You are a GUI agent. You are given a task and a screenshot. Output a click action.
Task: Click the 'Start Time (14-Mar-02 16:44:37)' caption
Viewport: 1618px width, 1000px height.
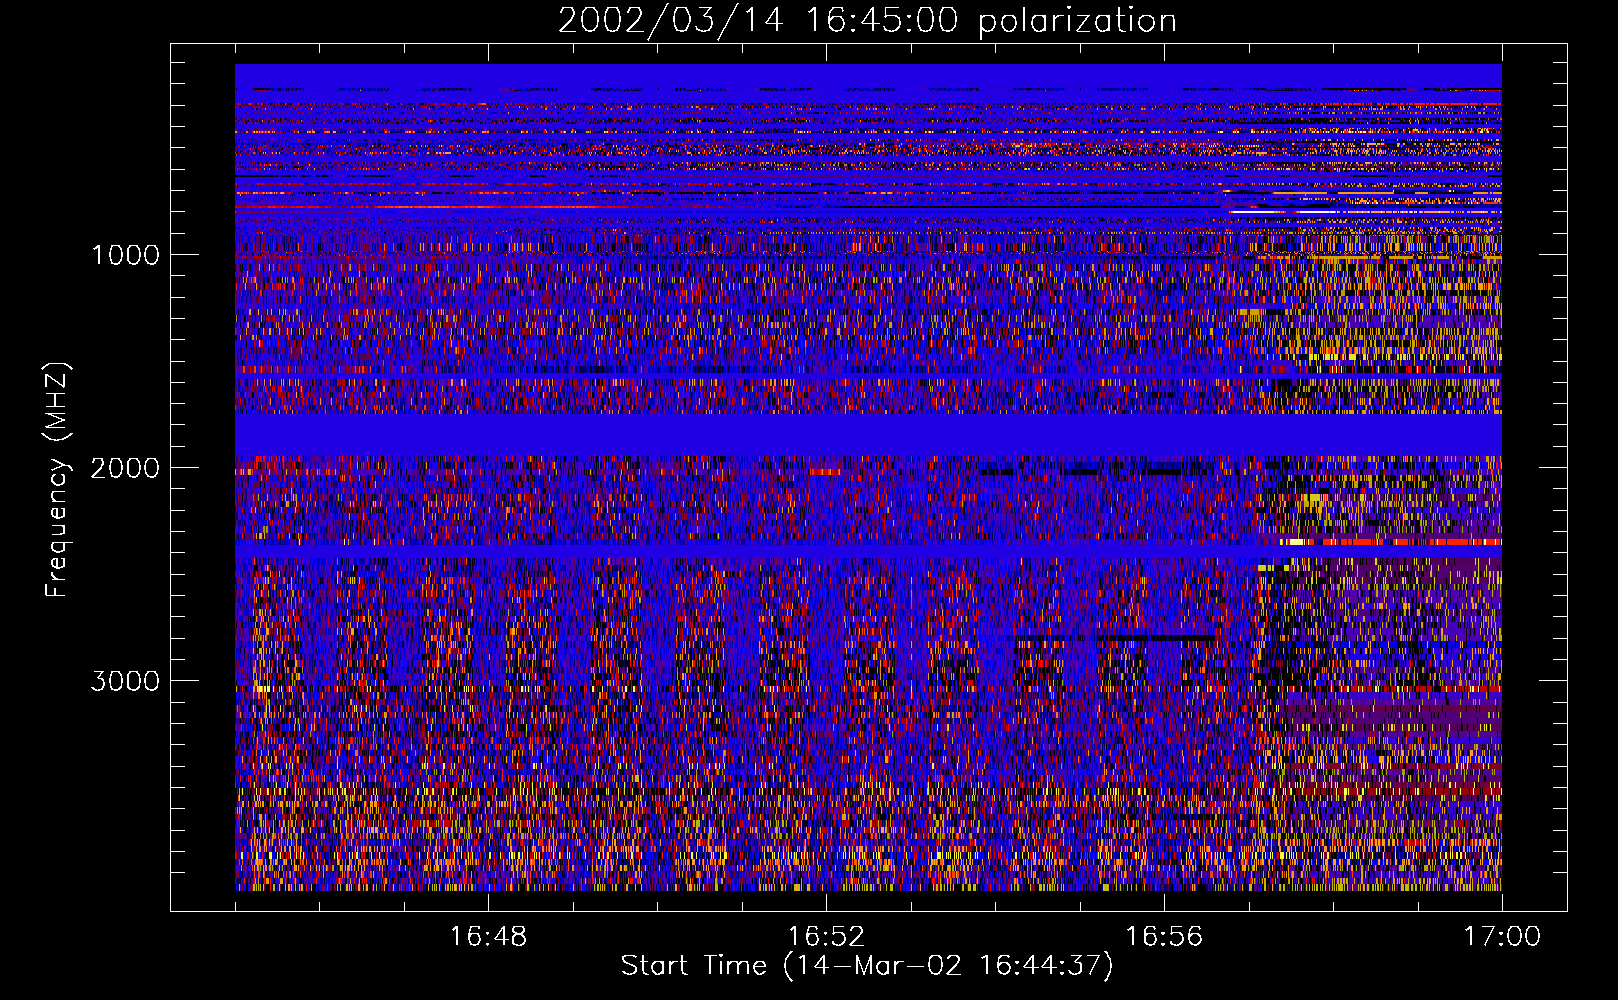point(867,966)
